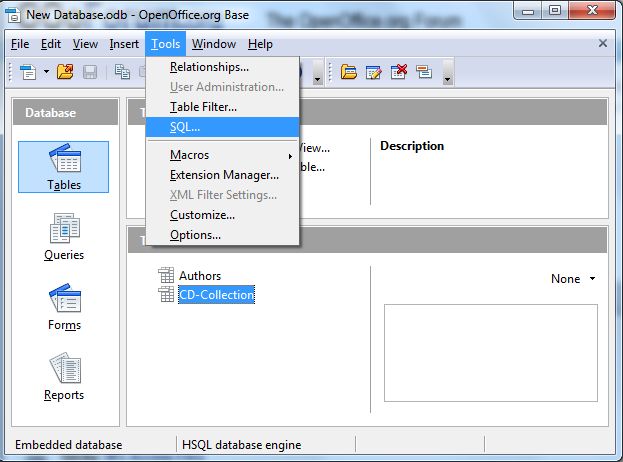Open the File menu
The image size is (623, 462).
(20, 44)
